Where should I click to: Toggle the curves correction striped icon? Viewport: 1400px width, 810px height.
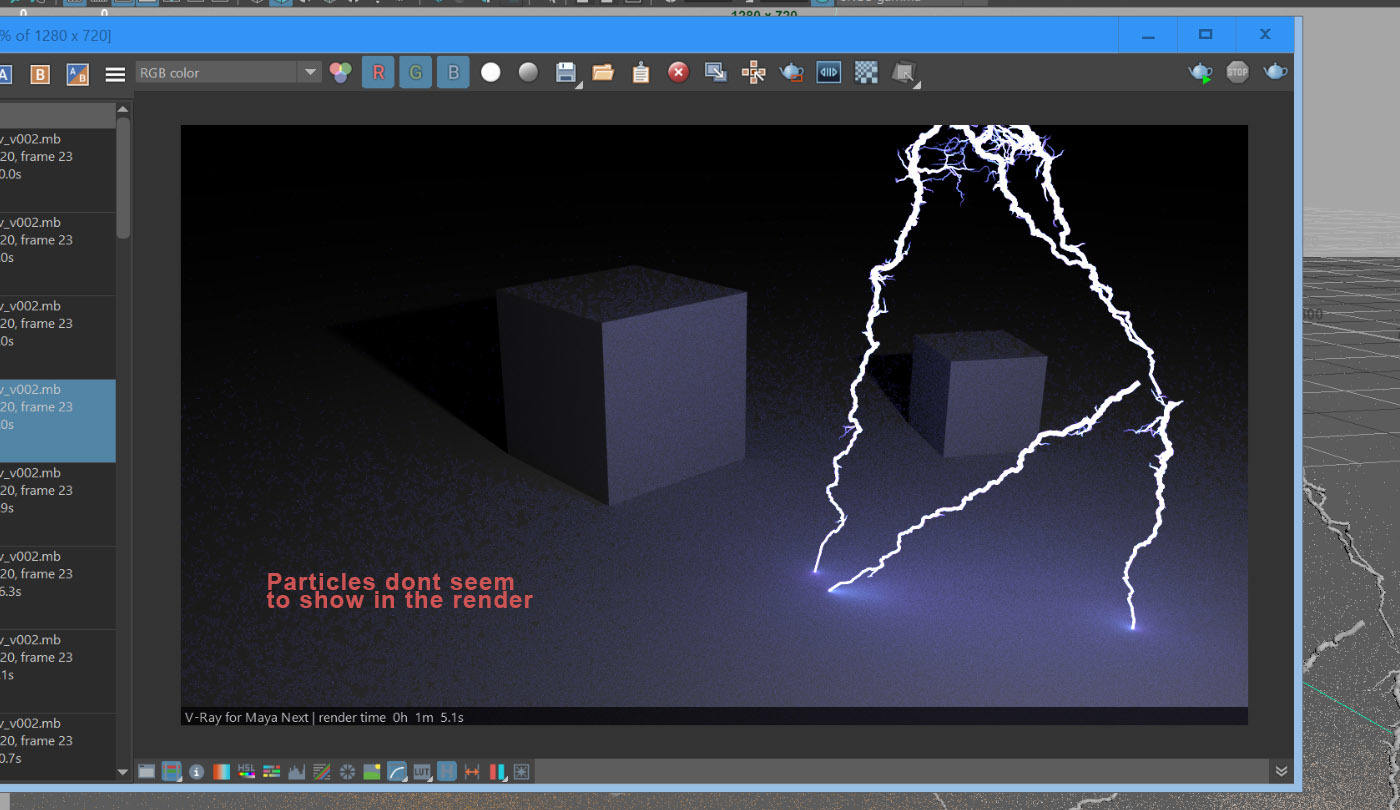tap(322, 771)
